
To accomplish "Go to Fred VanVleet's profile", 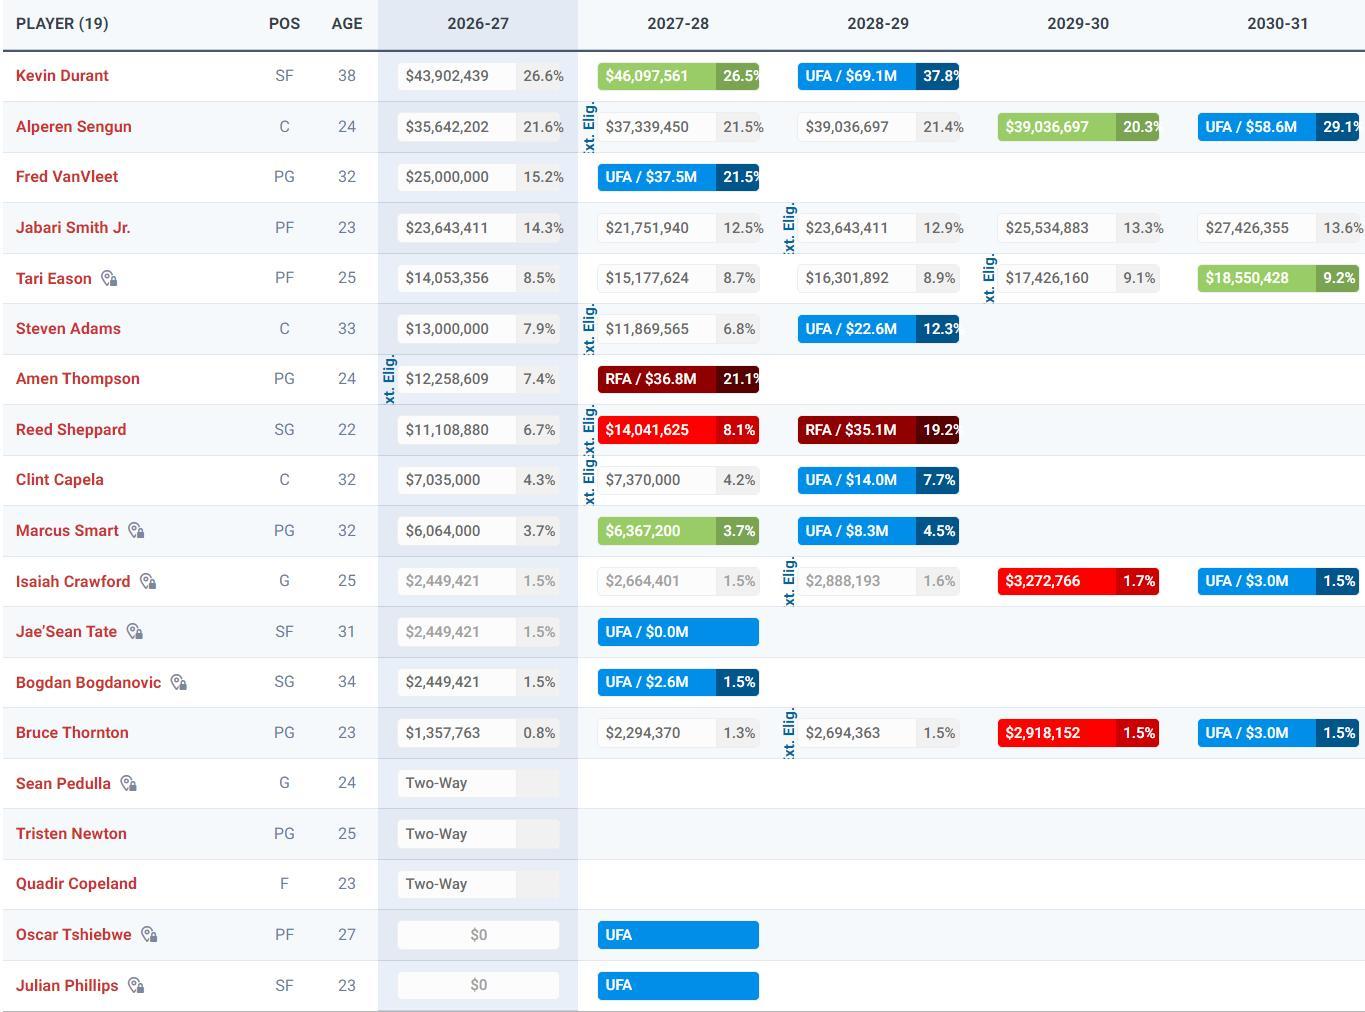I will click(67, 177).
